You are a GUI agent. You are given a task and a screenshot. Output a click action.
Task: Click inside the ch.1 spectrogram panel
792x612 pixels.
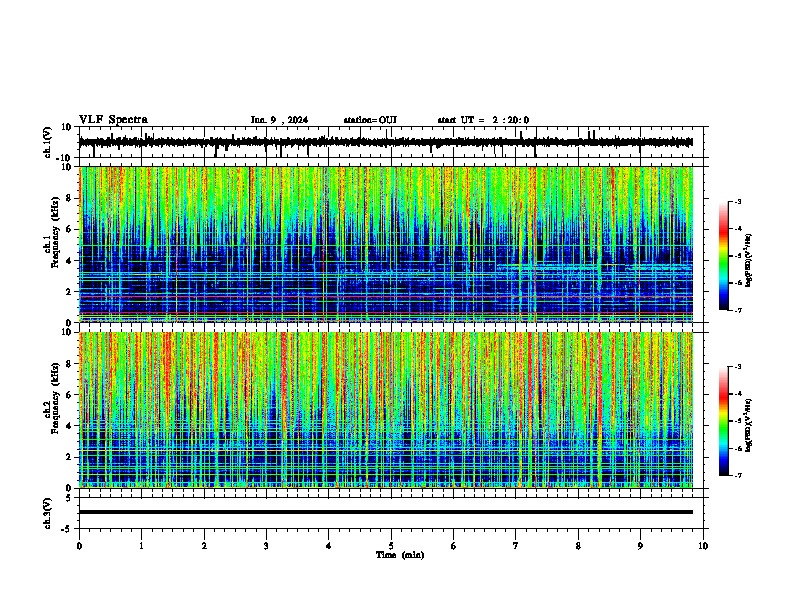click(386, 244)
